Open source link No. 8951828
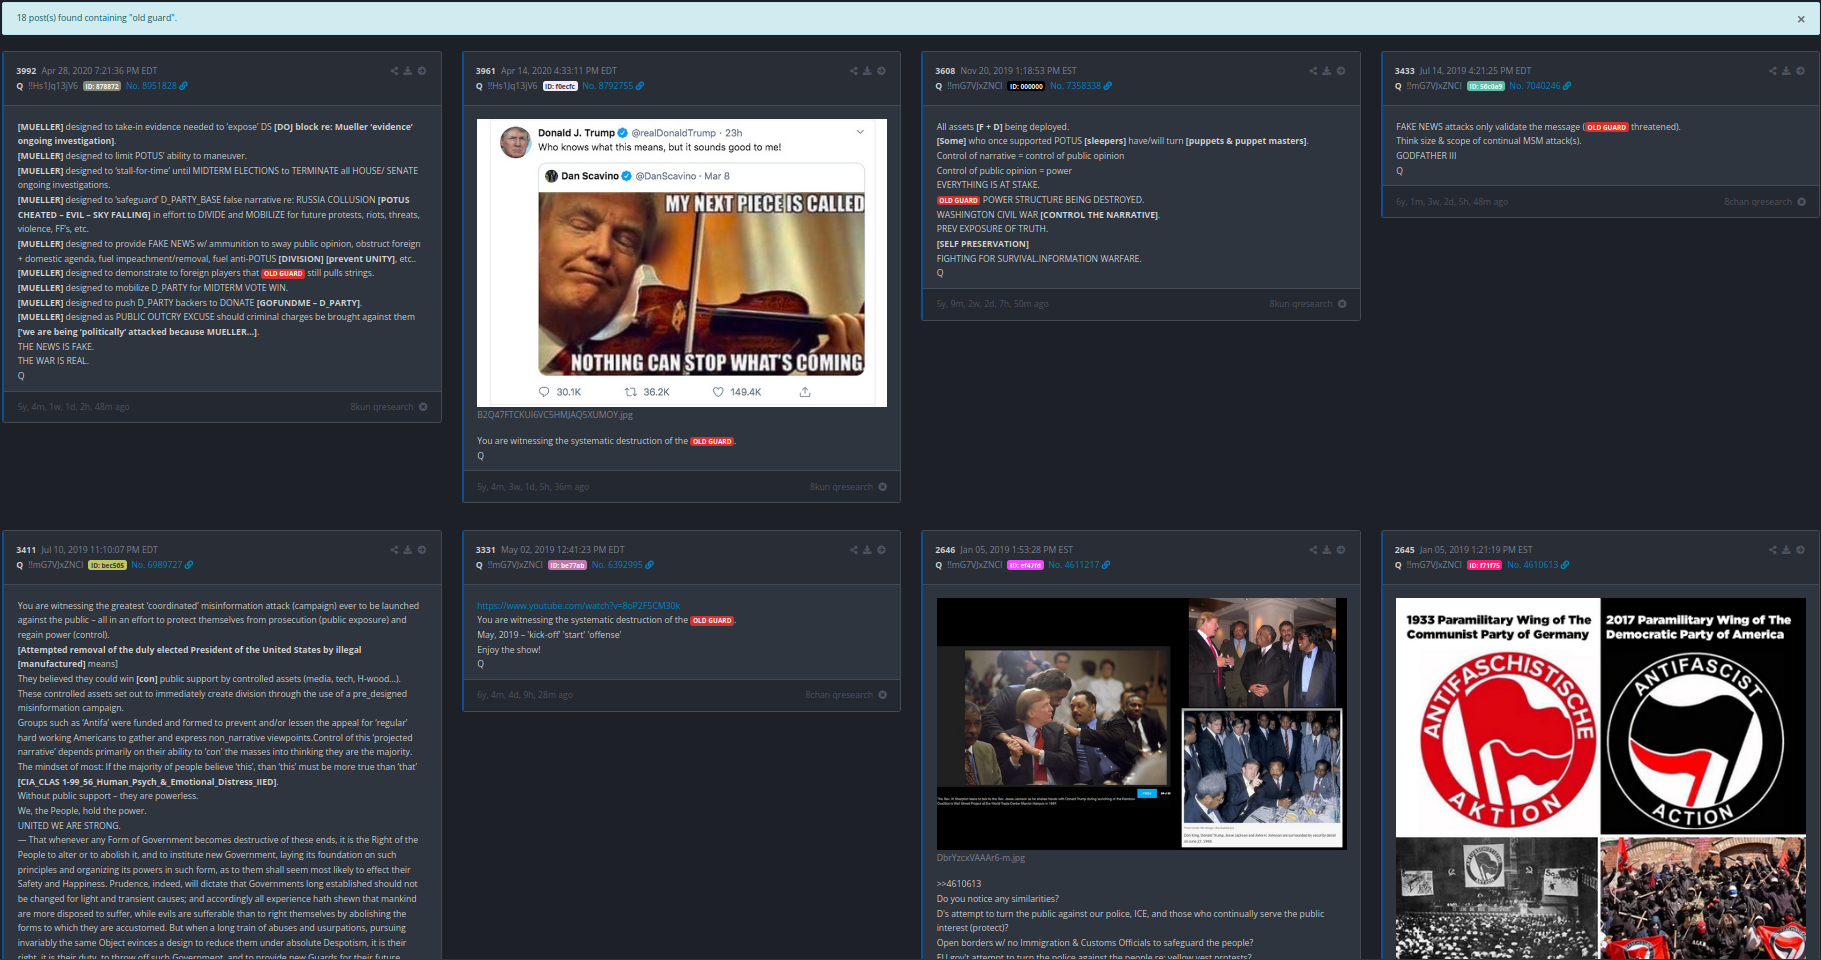 pos(156,86)
